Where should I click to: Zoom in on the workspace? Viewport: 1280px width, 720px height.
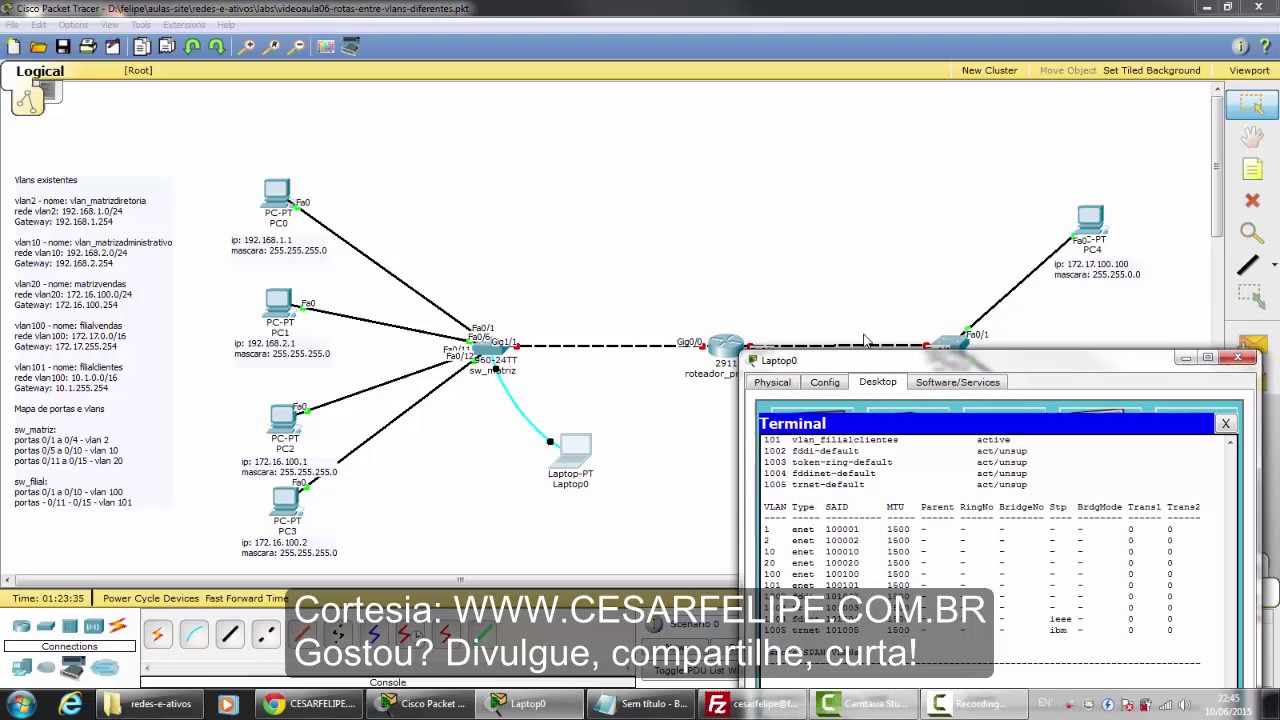pos(246,46)
